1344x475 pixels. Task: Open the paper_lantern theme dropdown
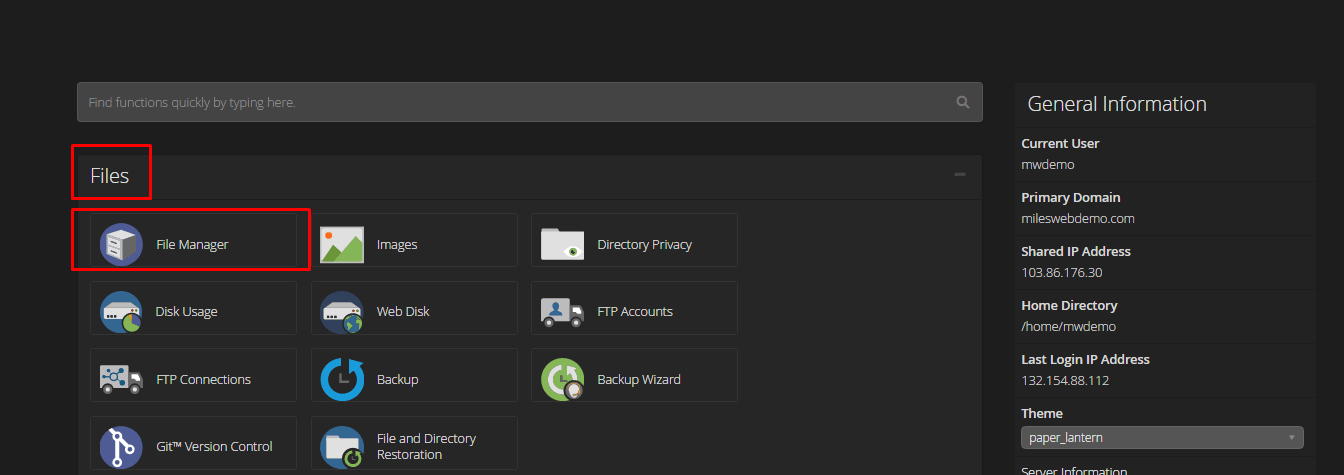(x=1162, y=437)
